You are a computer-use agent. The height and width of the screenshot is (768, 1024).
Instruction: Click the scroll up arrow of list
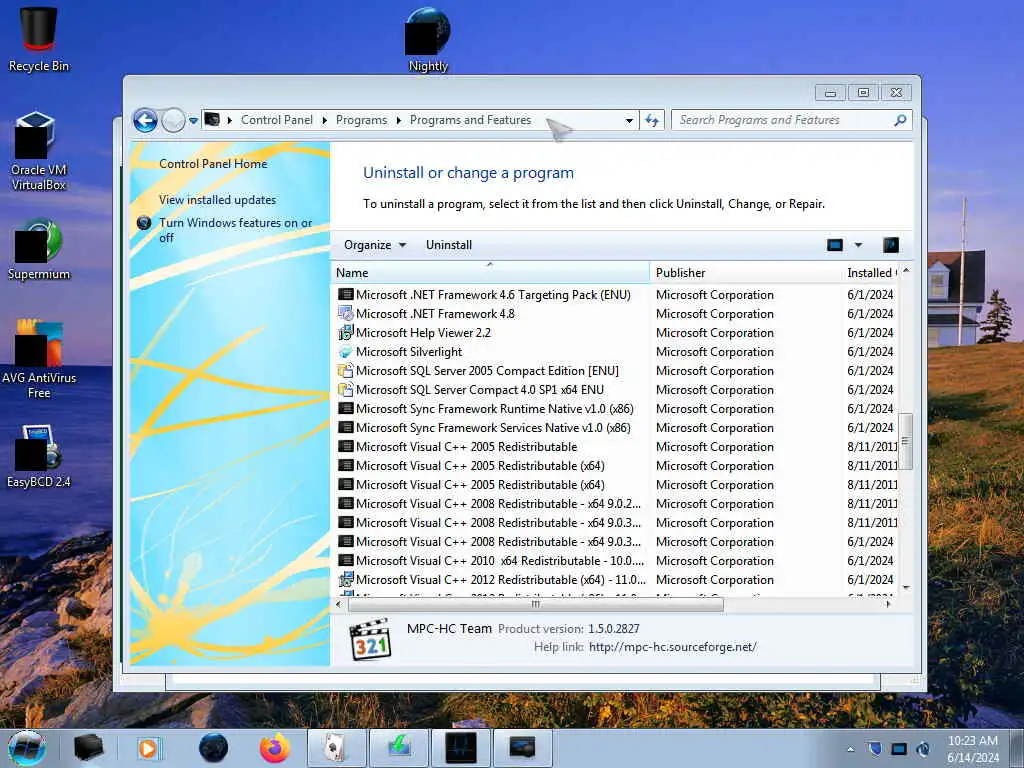point(906,270)
